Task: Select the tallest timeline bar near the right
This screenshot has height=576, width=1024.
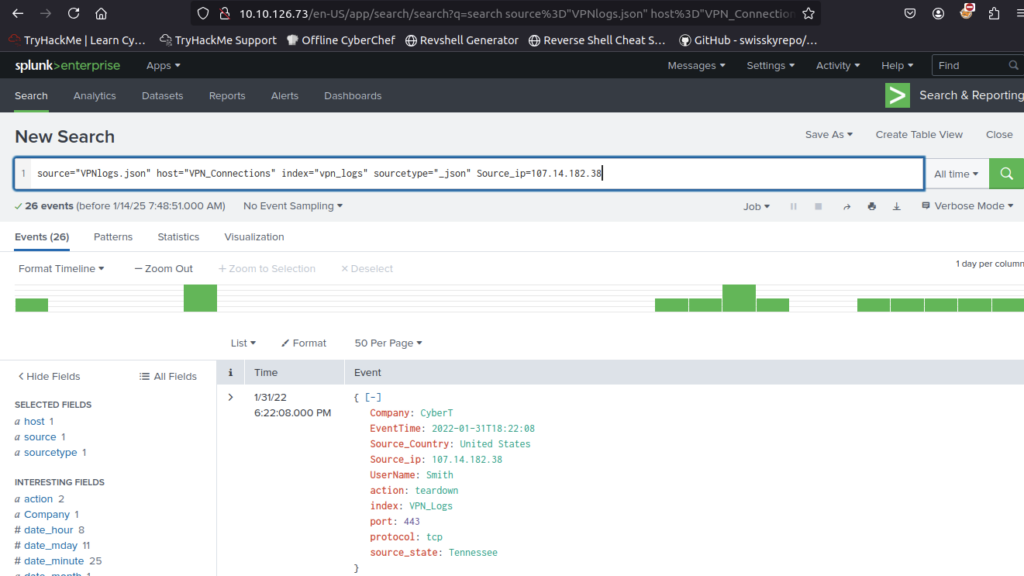Action: coord(739,298)
